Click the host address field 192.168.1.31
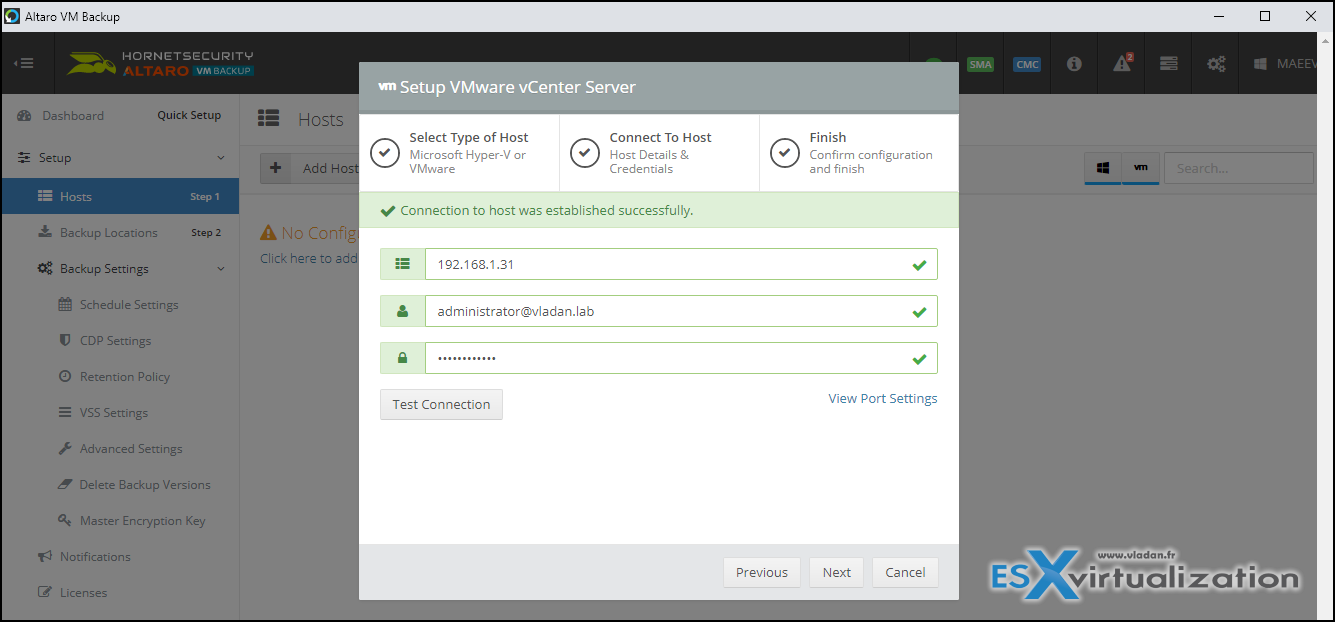The width and height of the screenshot is (1335, 622). (x=681, y=264)
